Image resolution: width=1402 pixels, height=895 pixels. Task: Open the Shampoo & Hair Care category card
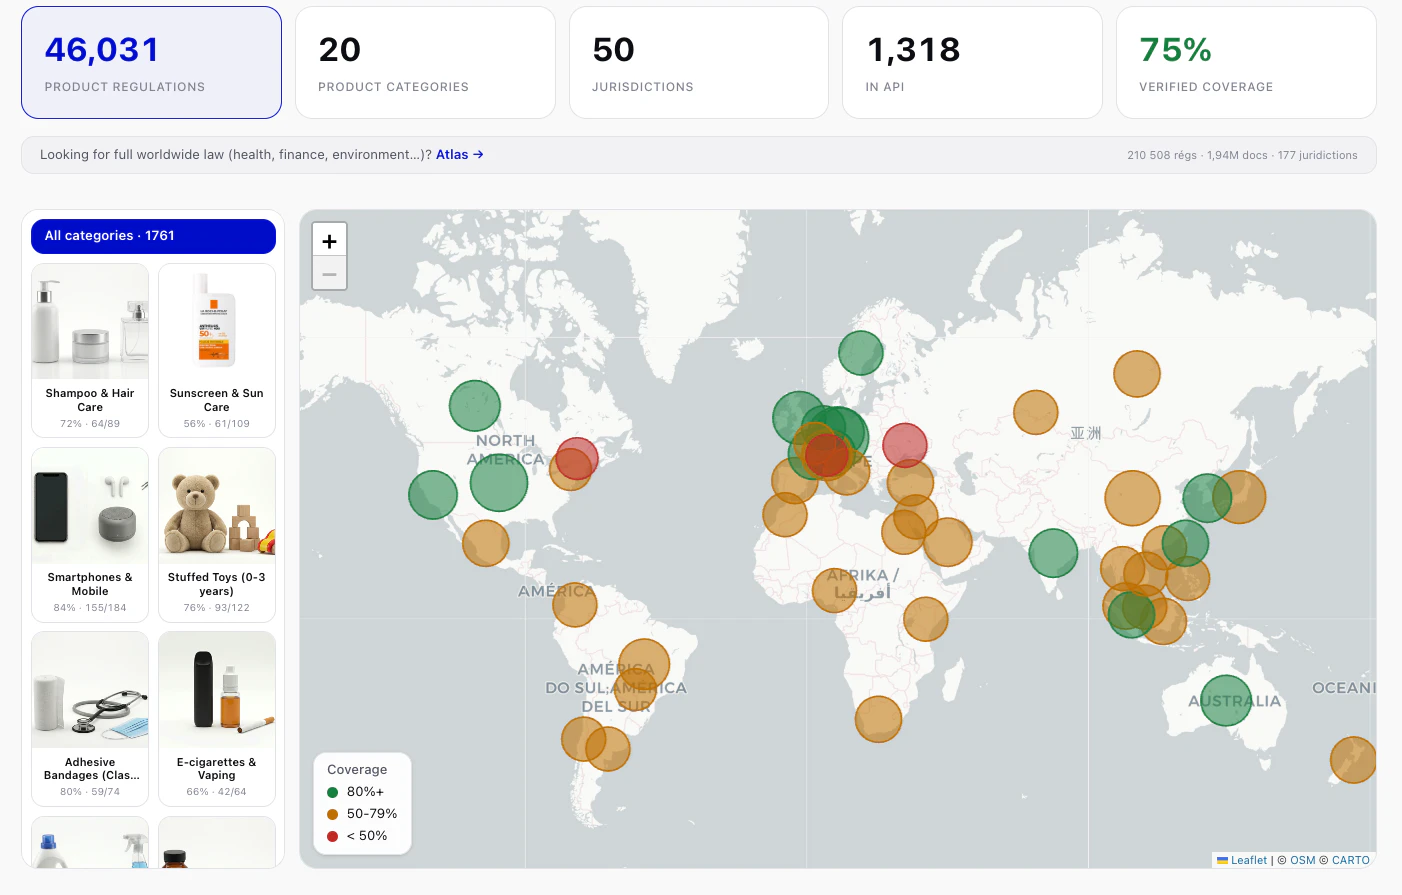point(90,350)
